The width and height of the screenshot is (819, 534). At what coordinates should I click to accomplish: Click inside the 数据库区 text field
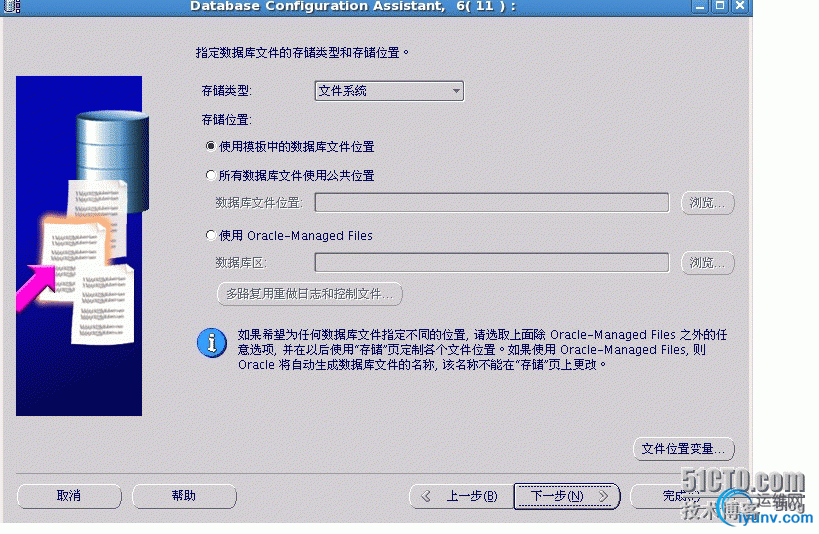point(492,262)
